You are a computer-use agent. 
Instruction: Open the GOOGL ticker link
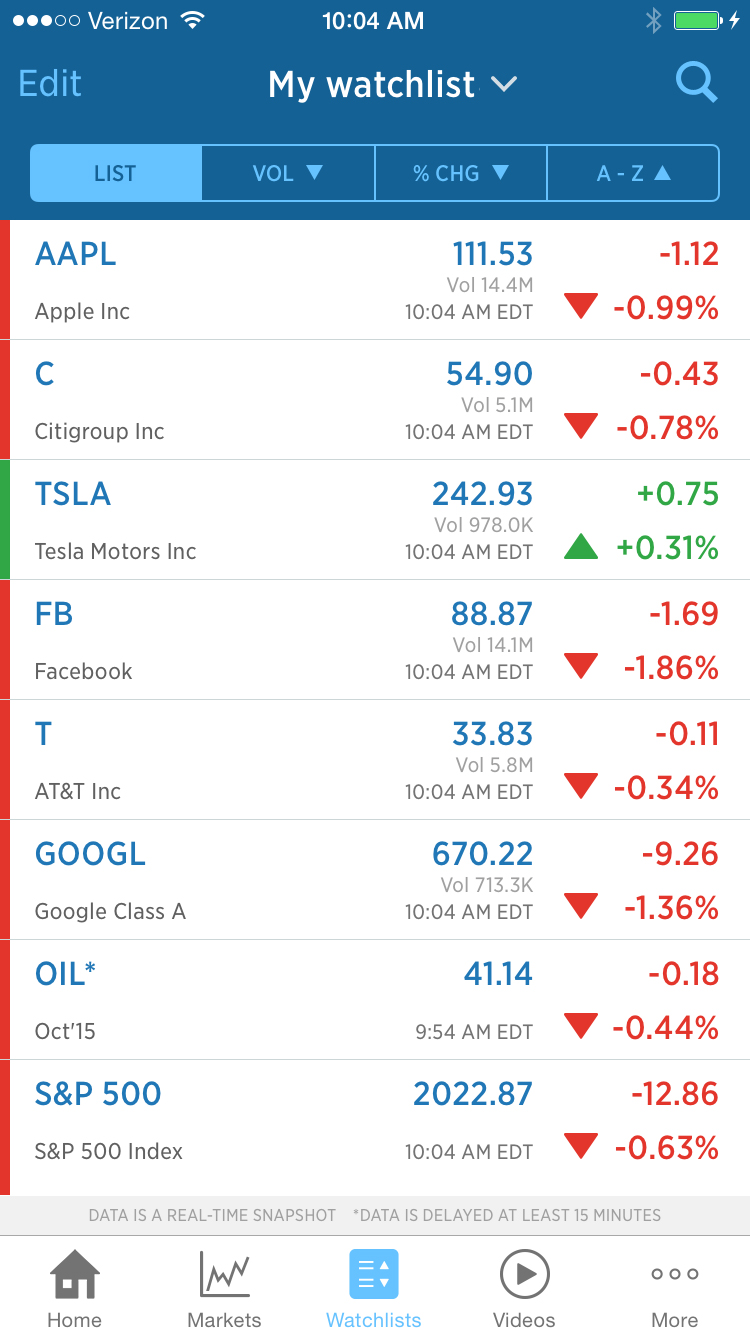[90, 854]
